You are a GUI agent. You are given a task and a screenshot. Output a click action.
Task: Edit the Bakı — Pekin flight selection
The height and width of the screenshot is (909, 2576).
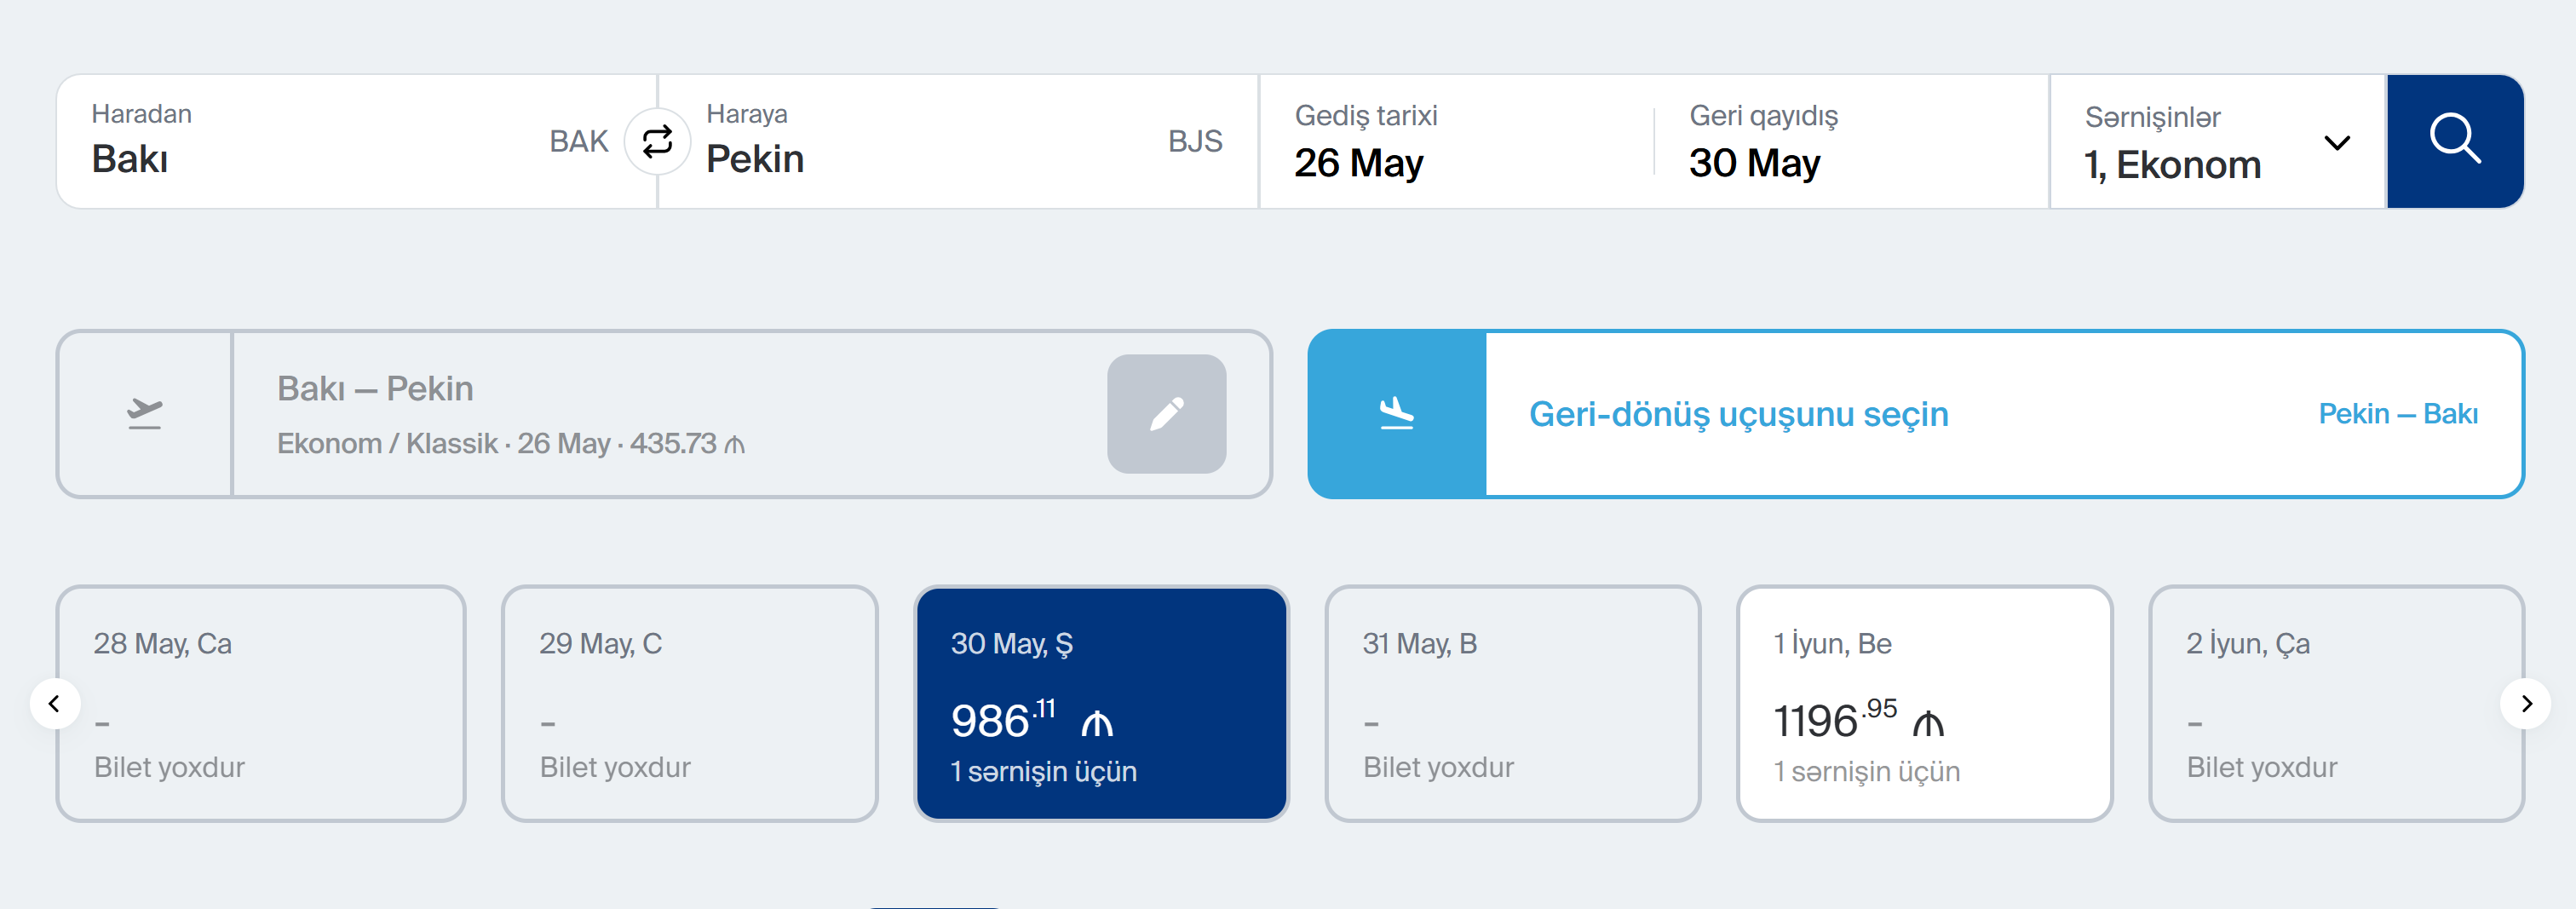click(1166, 414)
